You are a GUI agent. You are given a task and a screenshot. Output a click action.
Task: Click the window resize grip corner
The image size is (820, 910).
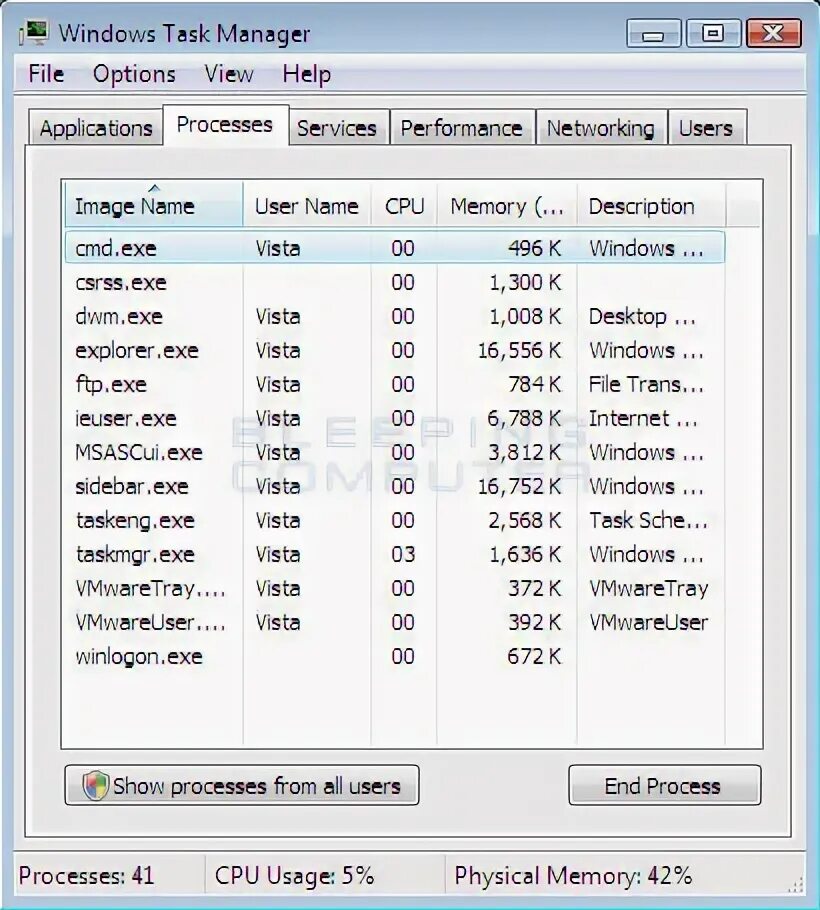point(795,884)
